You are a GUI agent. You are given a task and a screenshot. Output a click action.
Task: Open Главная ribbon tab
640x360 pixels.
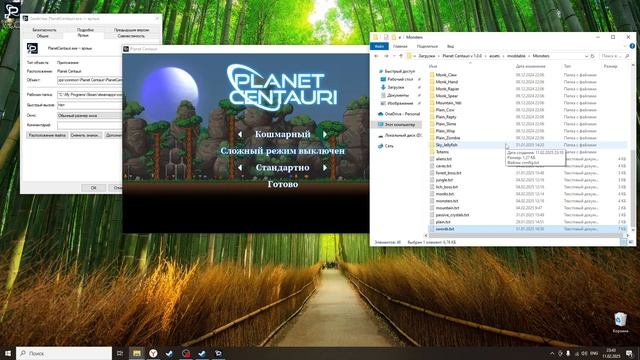pyautogui.click(x=400, y=47)
